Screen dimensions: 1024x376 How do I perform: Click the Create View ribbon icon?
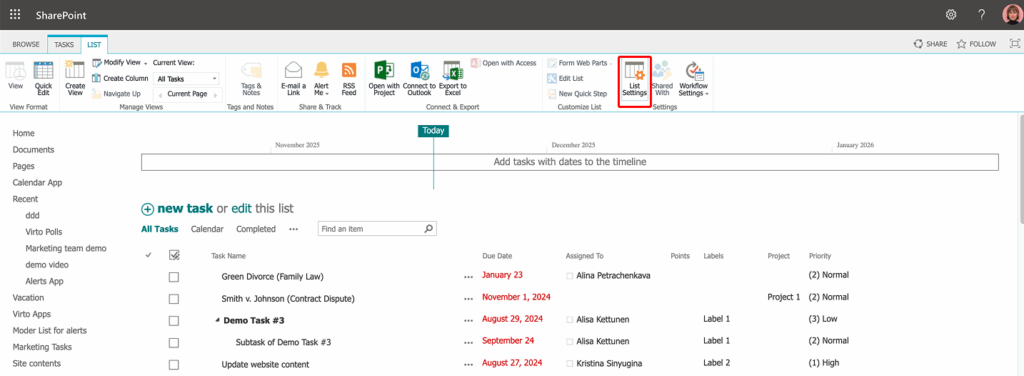[x=75, y=79]
